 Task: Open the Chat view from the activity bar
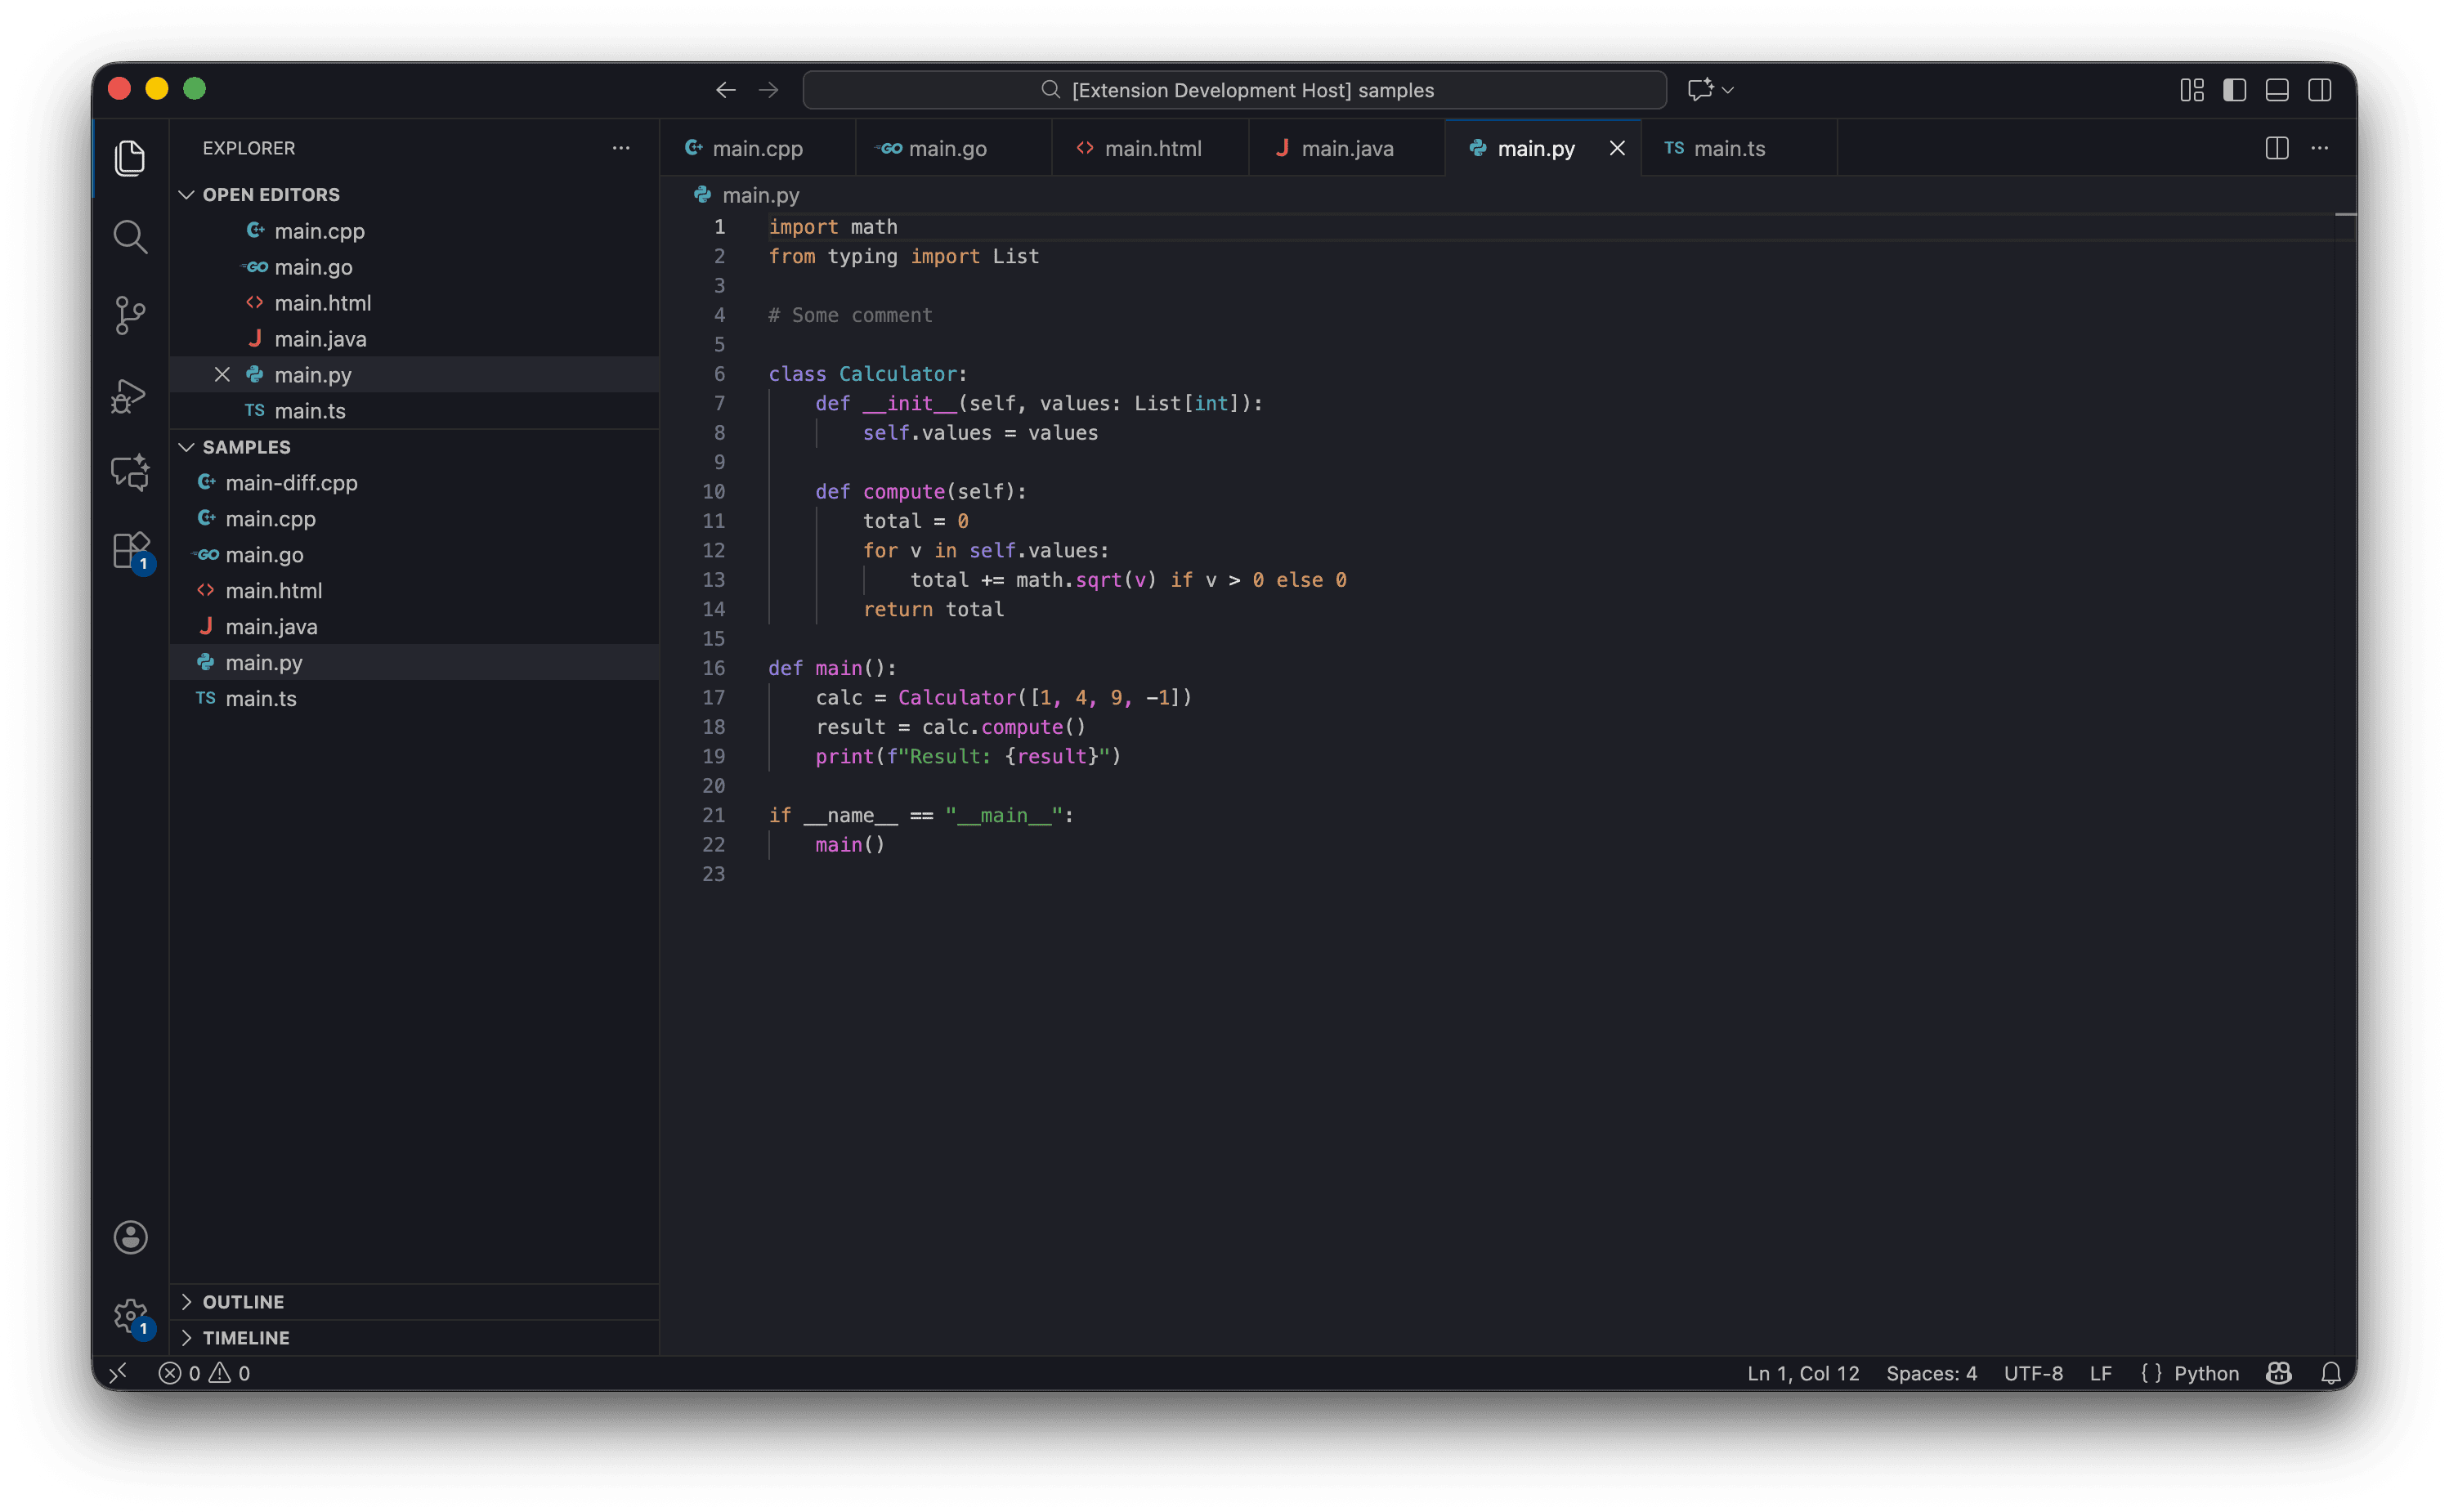click(x=130, y=472)
